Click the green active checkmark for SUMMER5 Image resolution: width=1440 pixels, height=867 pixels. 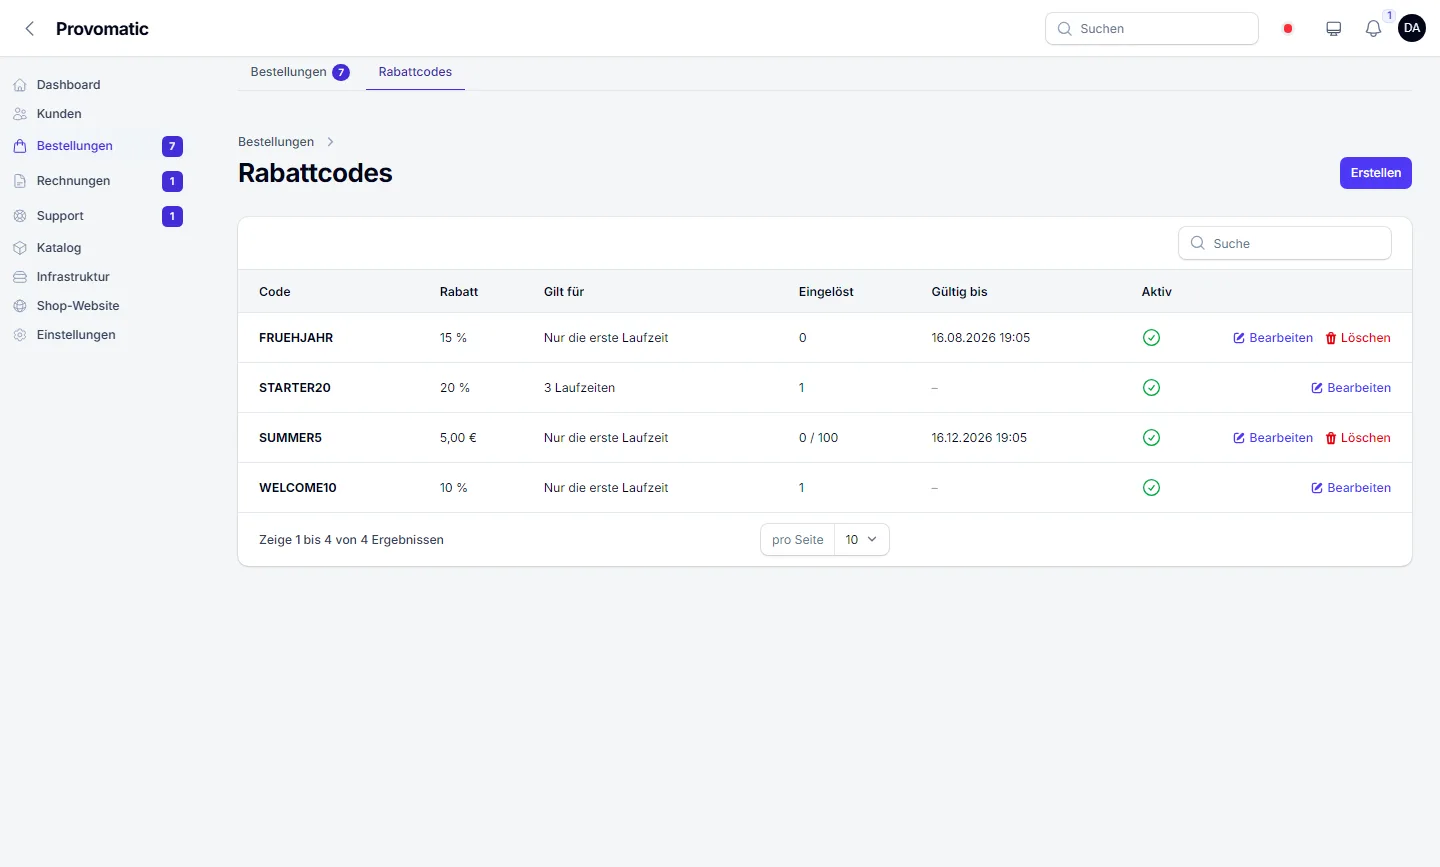pyautogui.click(x=1151, y=438)
